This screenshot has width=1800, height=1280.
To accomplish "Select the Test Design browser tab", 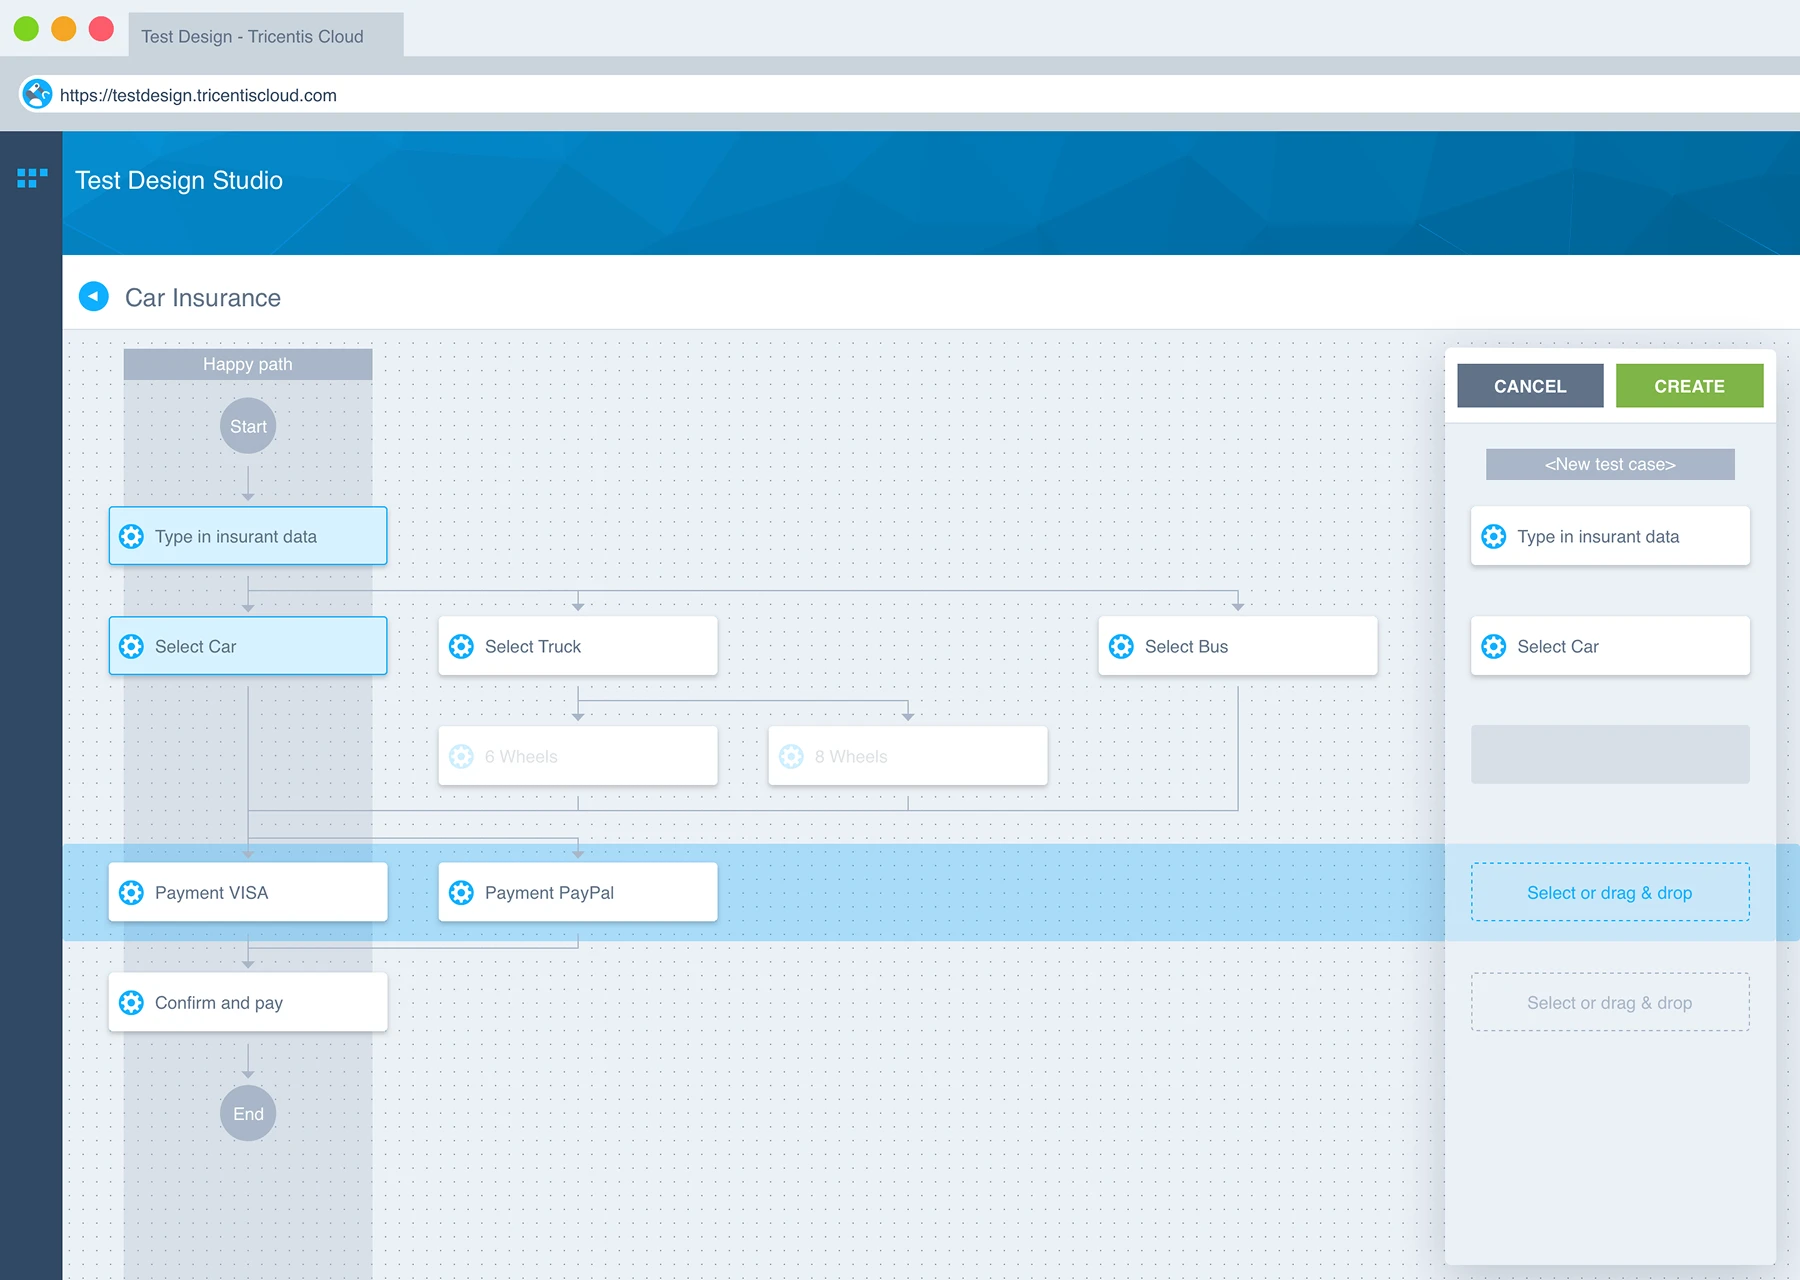I will 253,37.
